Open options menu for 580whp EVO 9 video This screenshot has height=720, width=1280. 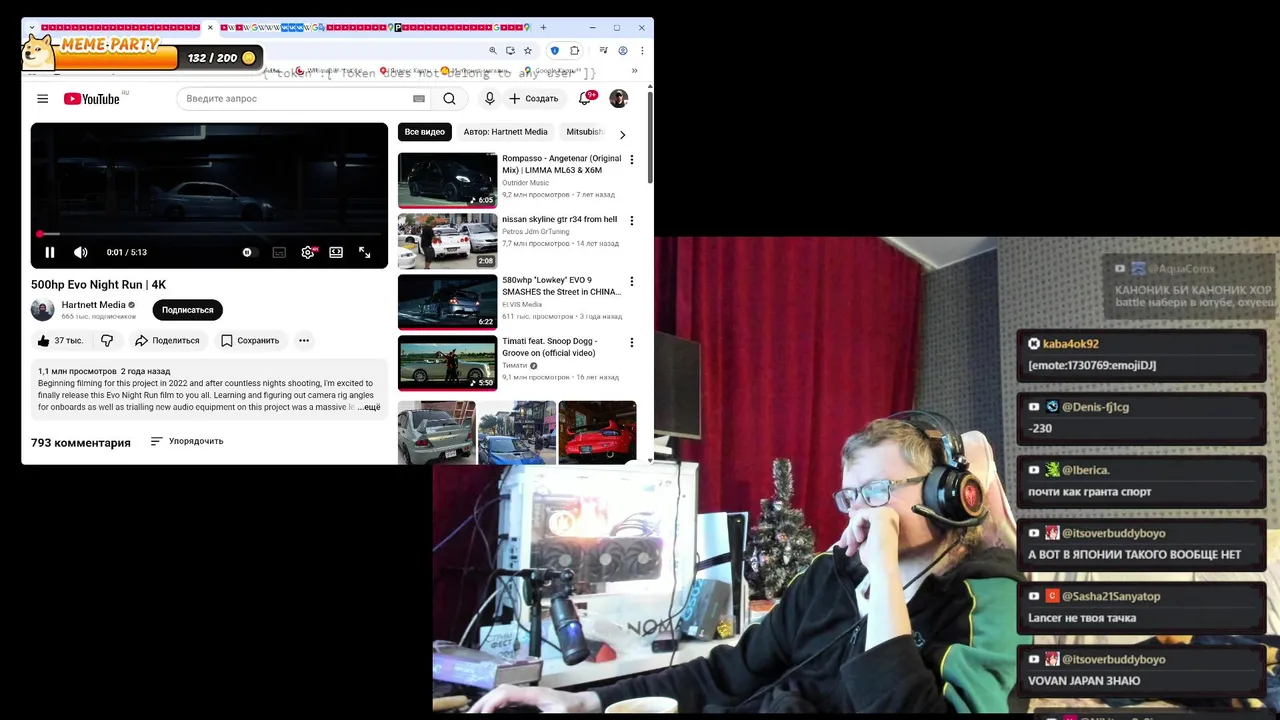[631, 282]
